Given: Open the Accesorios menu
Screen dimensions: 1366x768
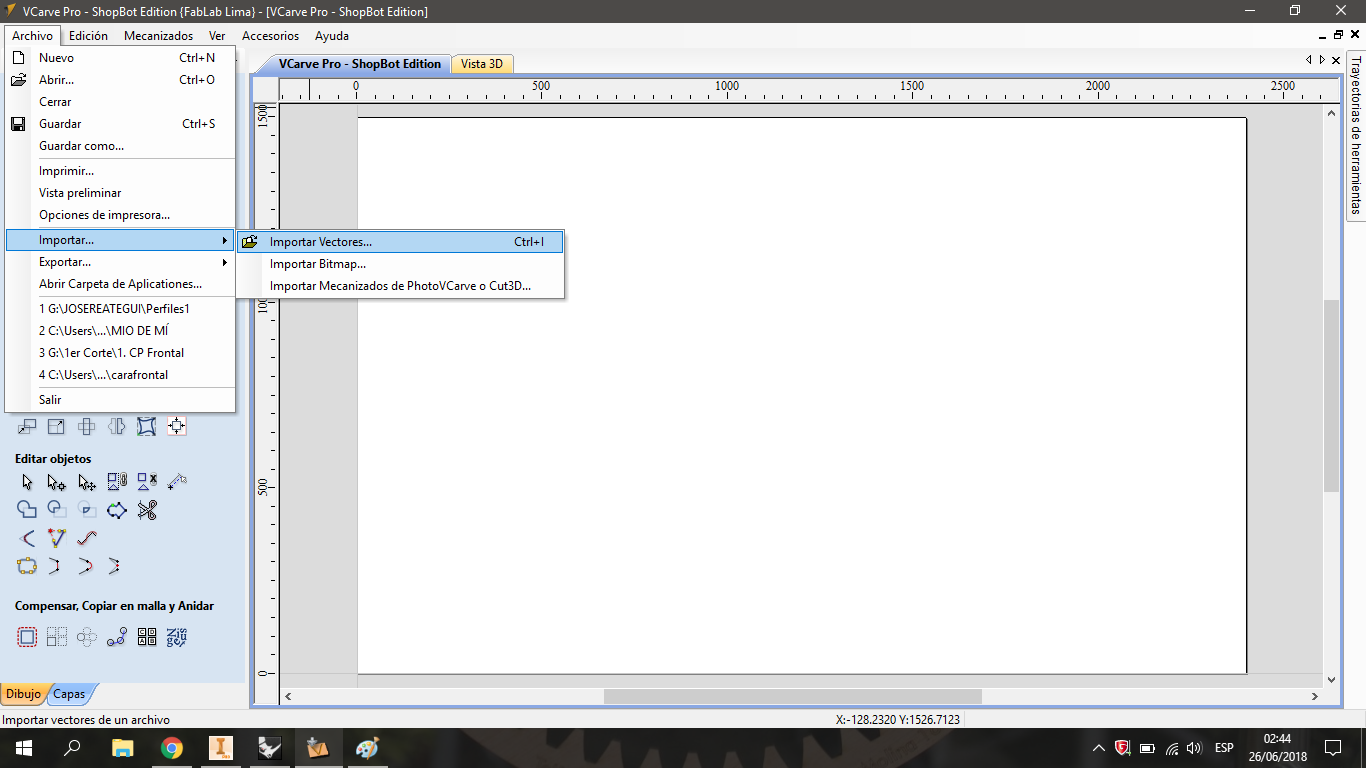Looking at the screenshot, I should tap(270, 36).
